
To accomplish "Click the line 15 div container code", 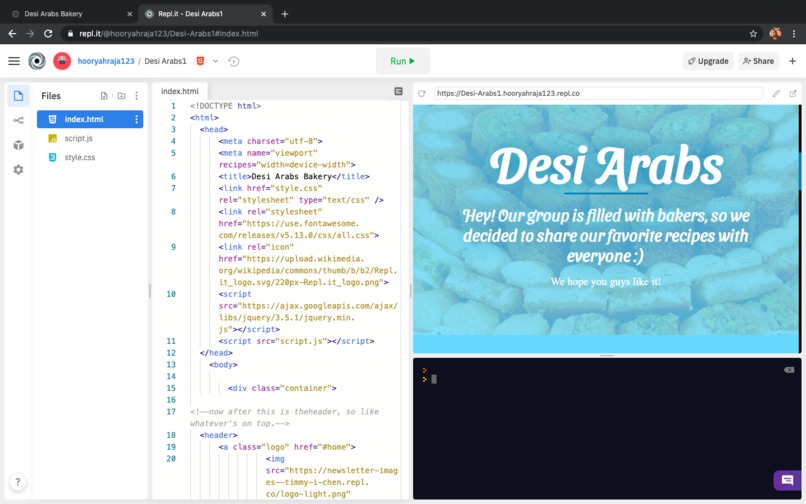I will (x=282, y=388).
